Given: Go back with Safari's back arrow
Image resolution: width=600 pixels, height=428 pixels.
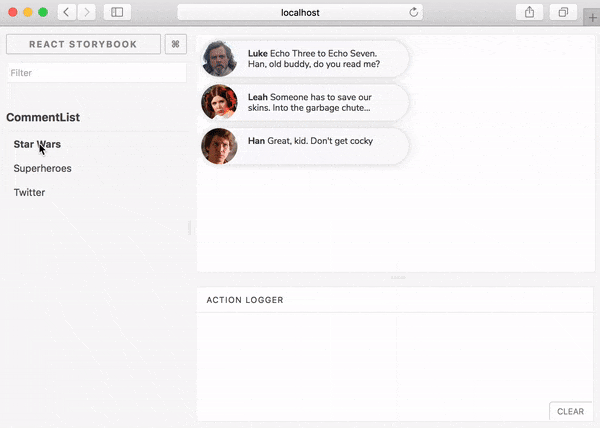Looking at the screenshot, I should coord(67,12).
